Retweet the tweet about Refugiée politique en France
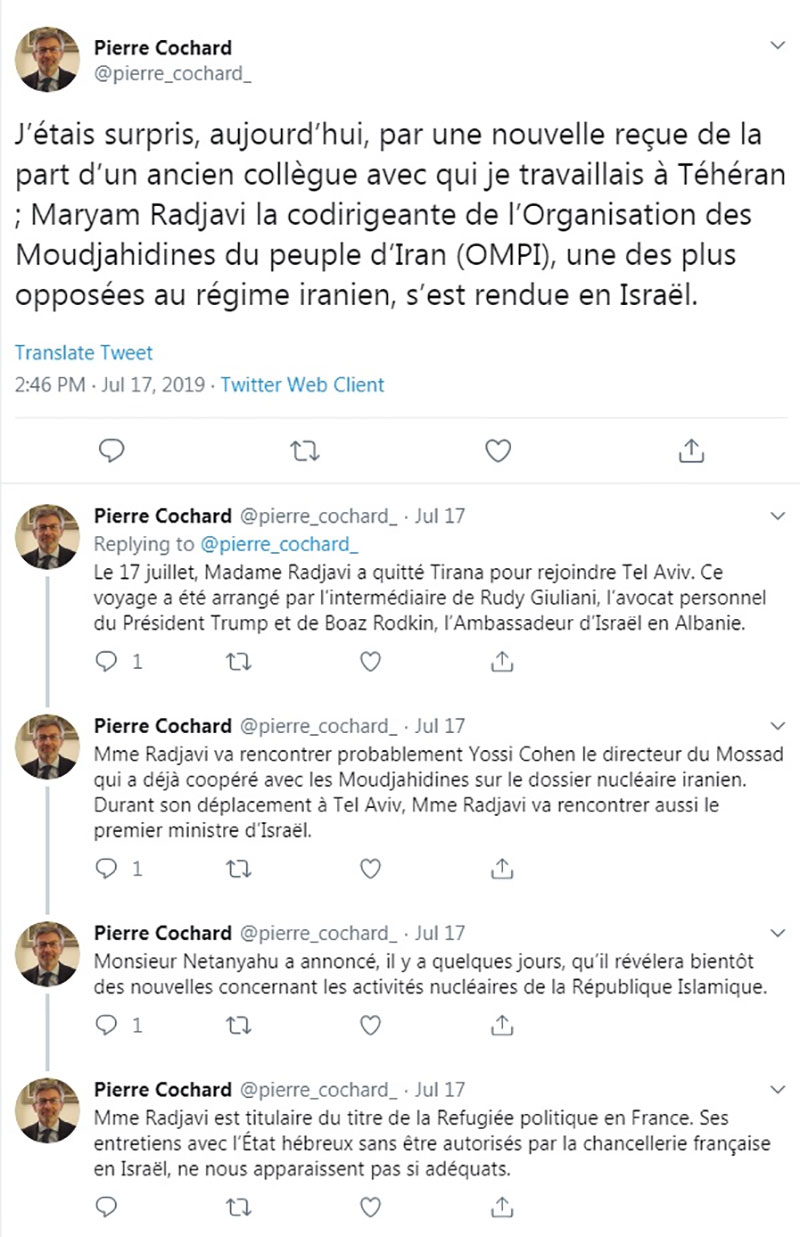 pos(239,1208)
